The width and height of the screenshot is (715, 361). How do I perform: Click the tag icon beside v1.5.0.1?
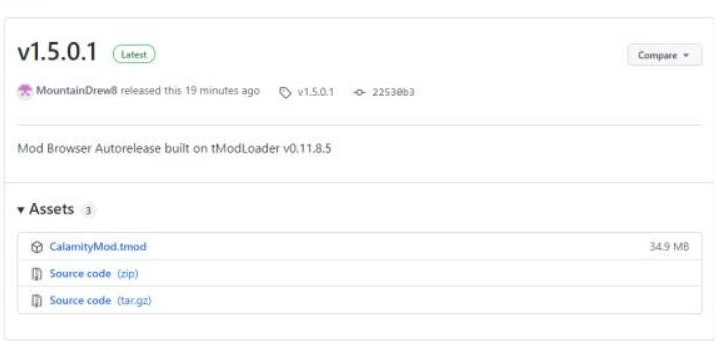[285, 93]
